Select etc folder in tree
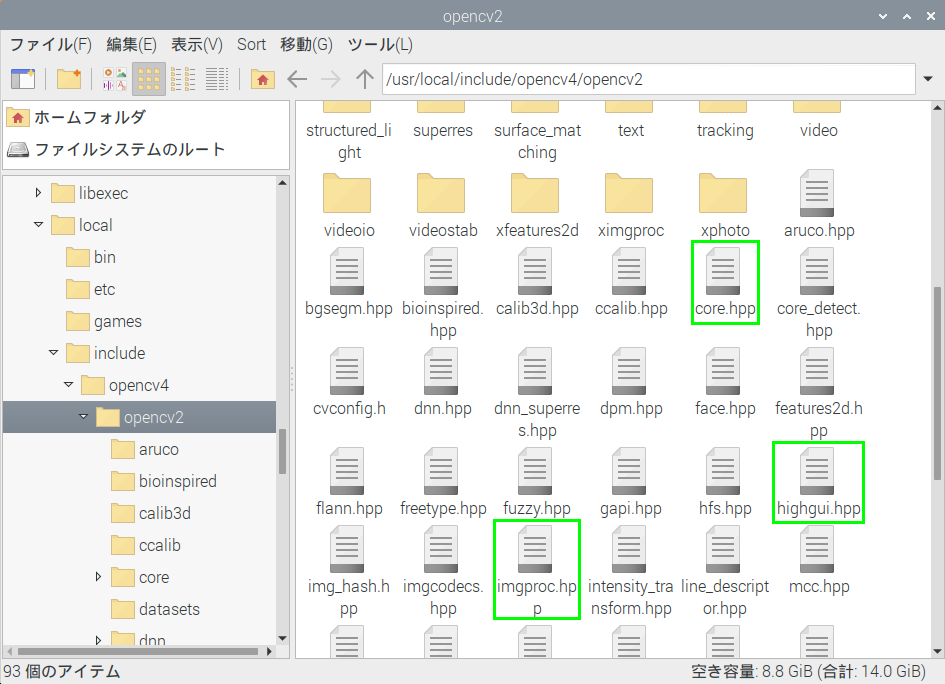Image resolution: width=945 pixels, height=684 pixels. (91, 289)
